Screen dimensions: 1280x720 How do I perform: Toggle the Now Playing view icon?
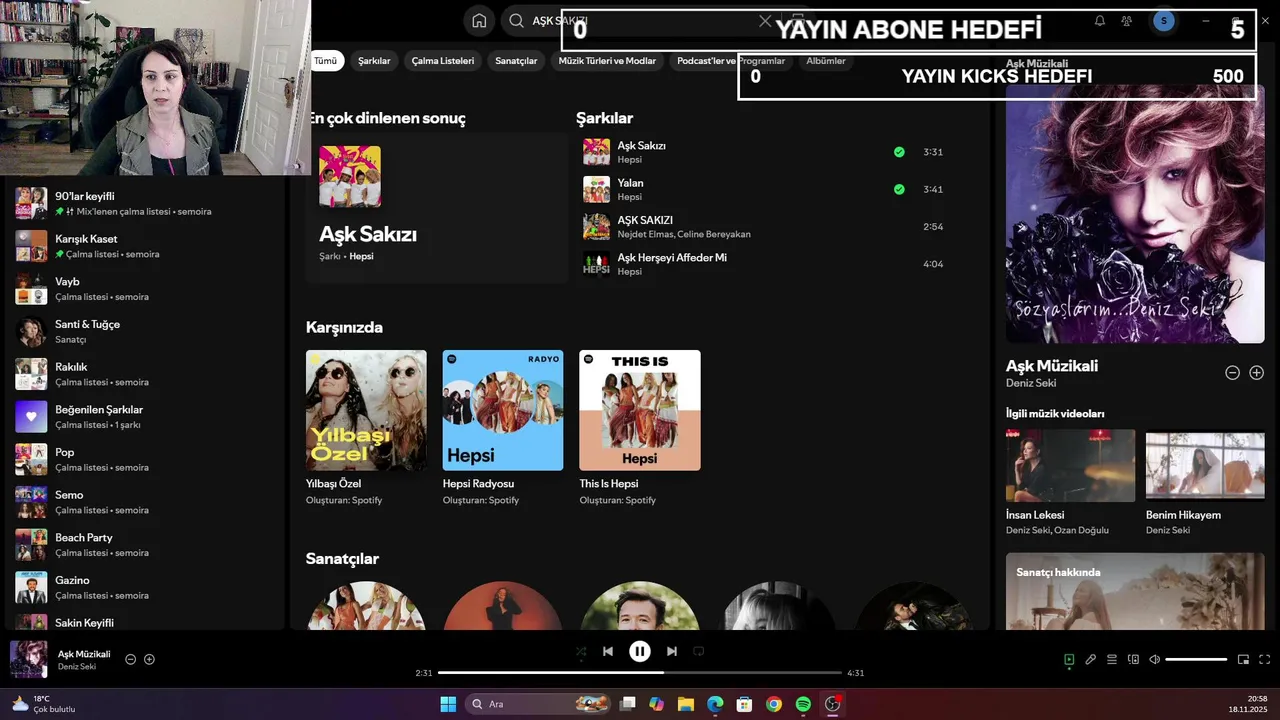click(x=1069, y=659)
